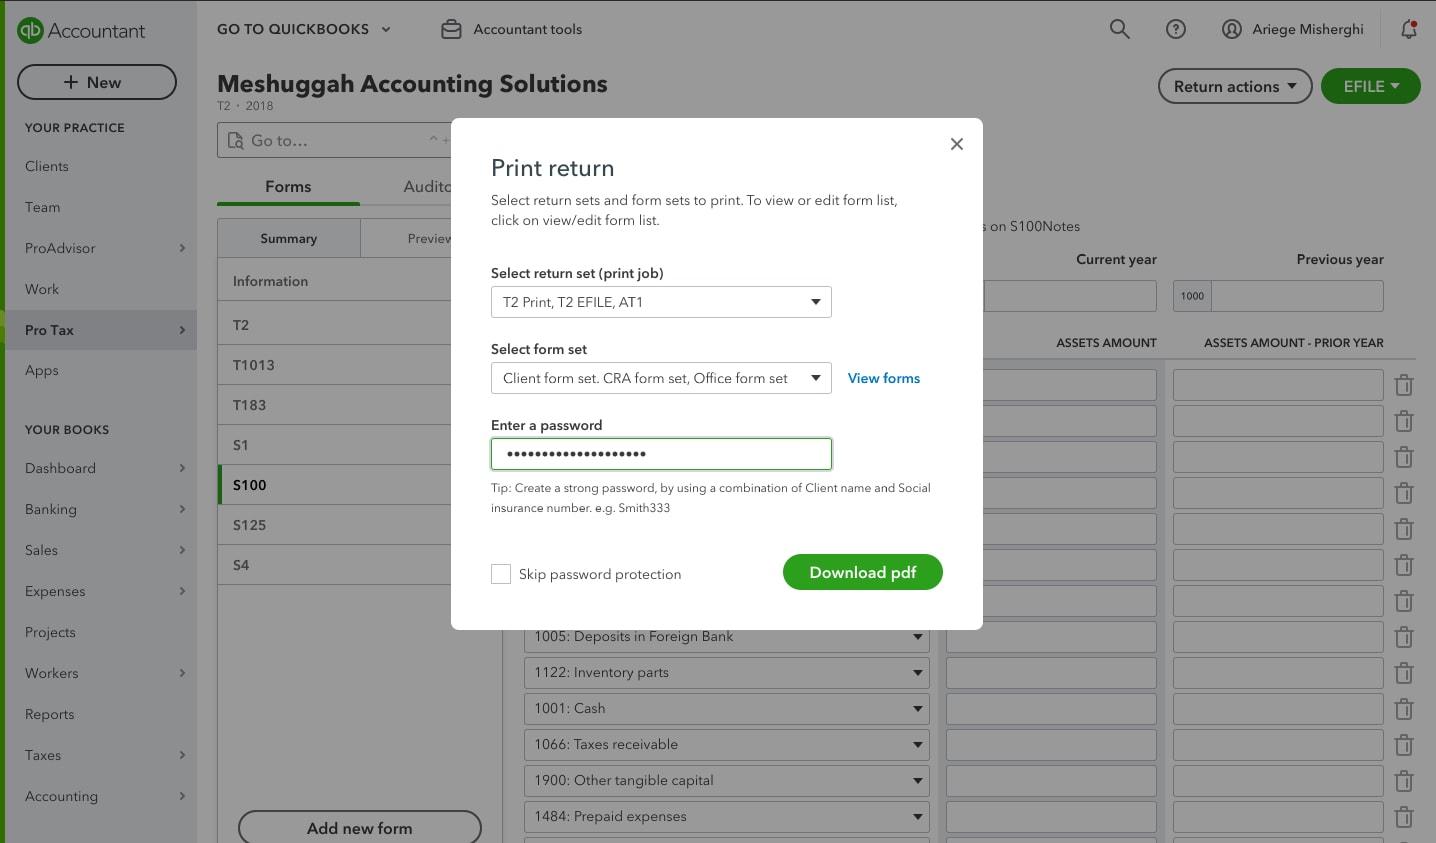This screenshot has width=1436, height=843.
Task: Open Team in the sidebar
Action: [43, 207]
